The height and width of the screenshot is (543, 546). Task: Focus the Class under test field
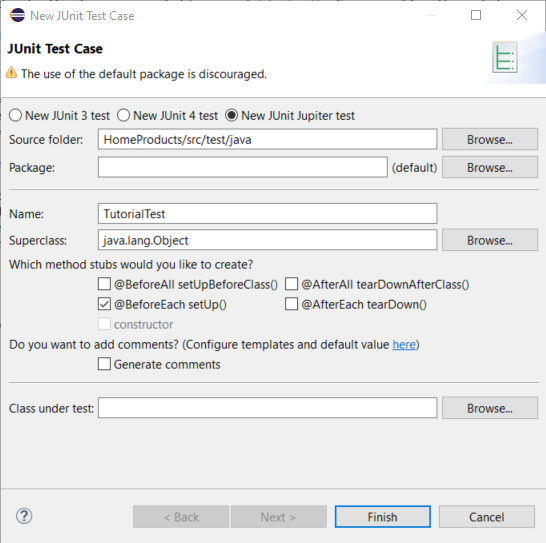click(x=267, y=408)
